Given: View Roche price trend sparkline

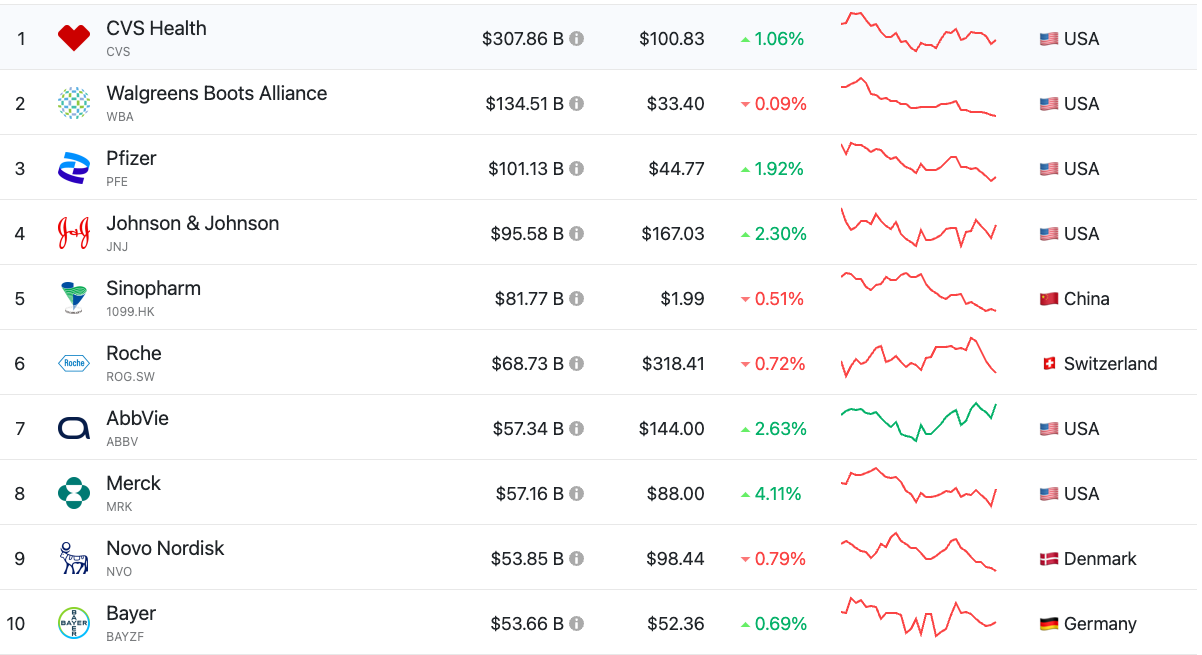Looking at the screenshot, I should (918, 357).
